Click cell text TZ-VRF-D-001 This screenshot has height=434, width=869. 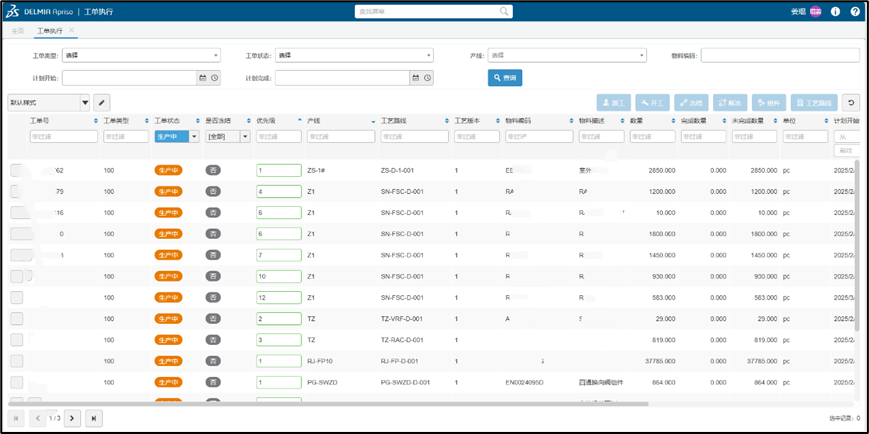pos(402,318)
